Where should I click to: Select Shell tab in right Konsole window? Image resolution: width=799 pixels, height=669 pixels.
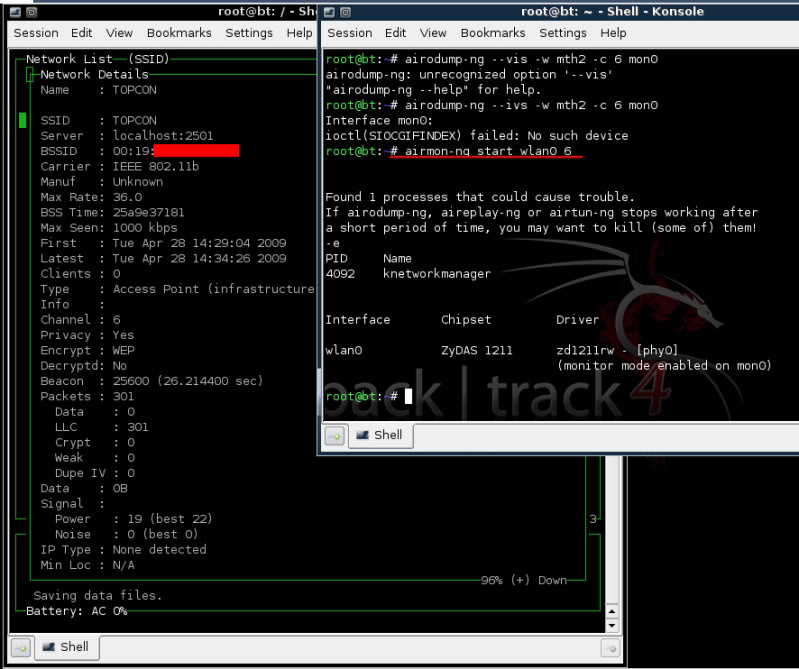pos(378,435)
